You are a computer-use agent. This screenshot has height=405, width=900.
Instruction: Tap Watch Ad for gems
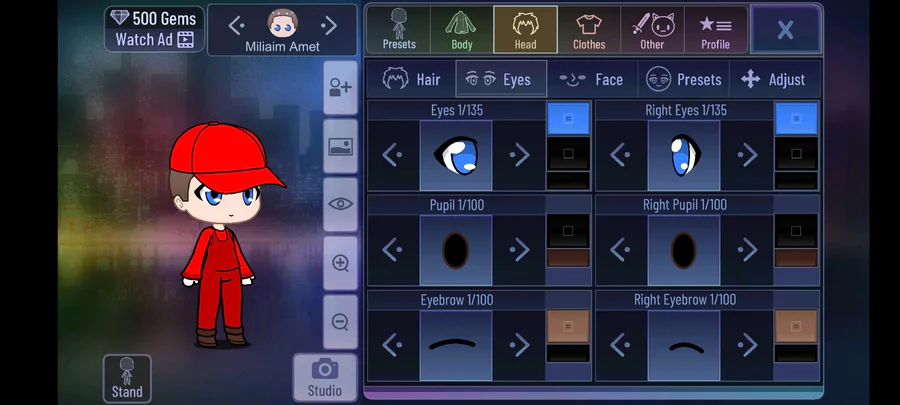(x=154, y=40)
